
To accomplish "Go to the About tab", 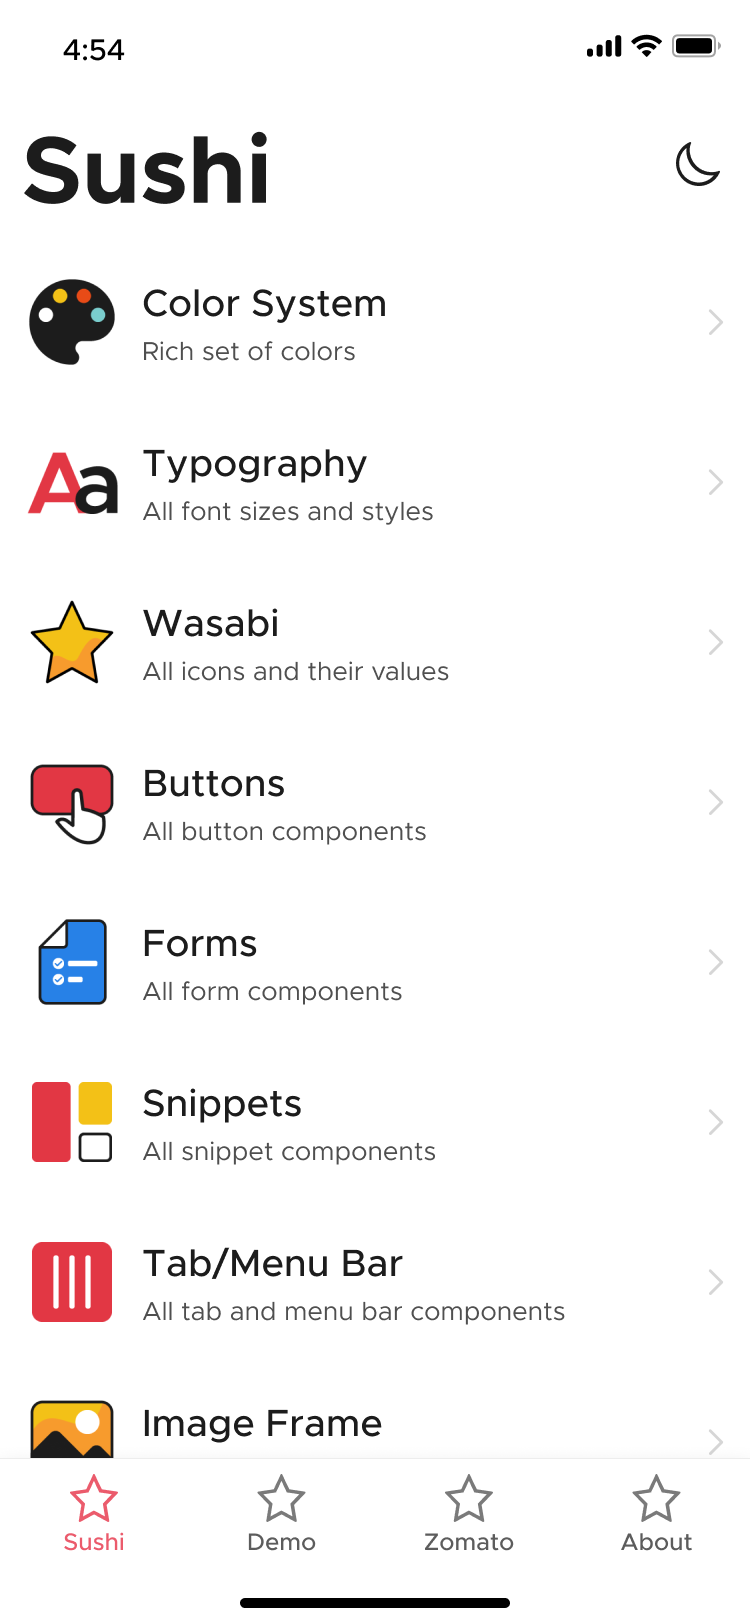I will pyautogui.click(x=656, y=1514).
